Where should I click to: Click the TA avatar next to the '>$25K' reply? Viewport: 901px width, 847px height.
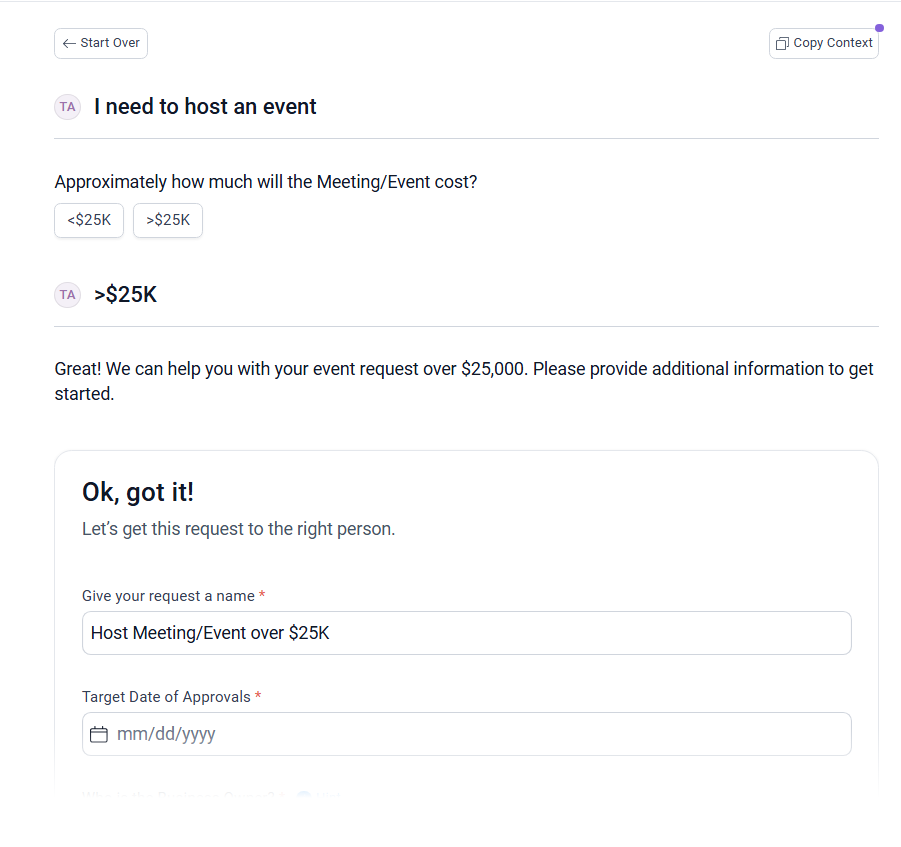[x=67, y=295]
